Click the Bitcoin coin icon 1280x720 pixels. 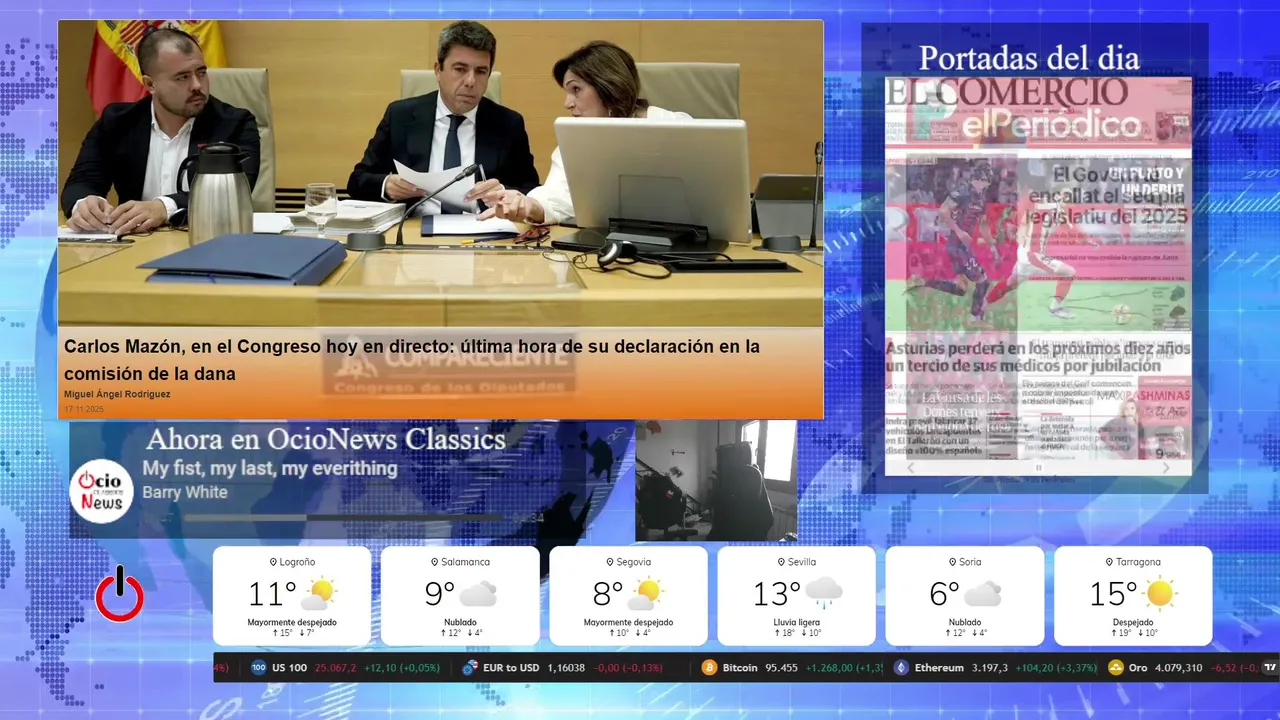point(709,668)
